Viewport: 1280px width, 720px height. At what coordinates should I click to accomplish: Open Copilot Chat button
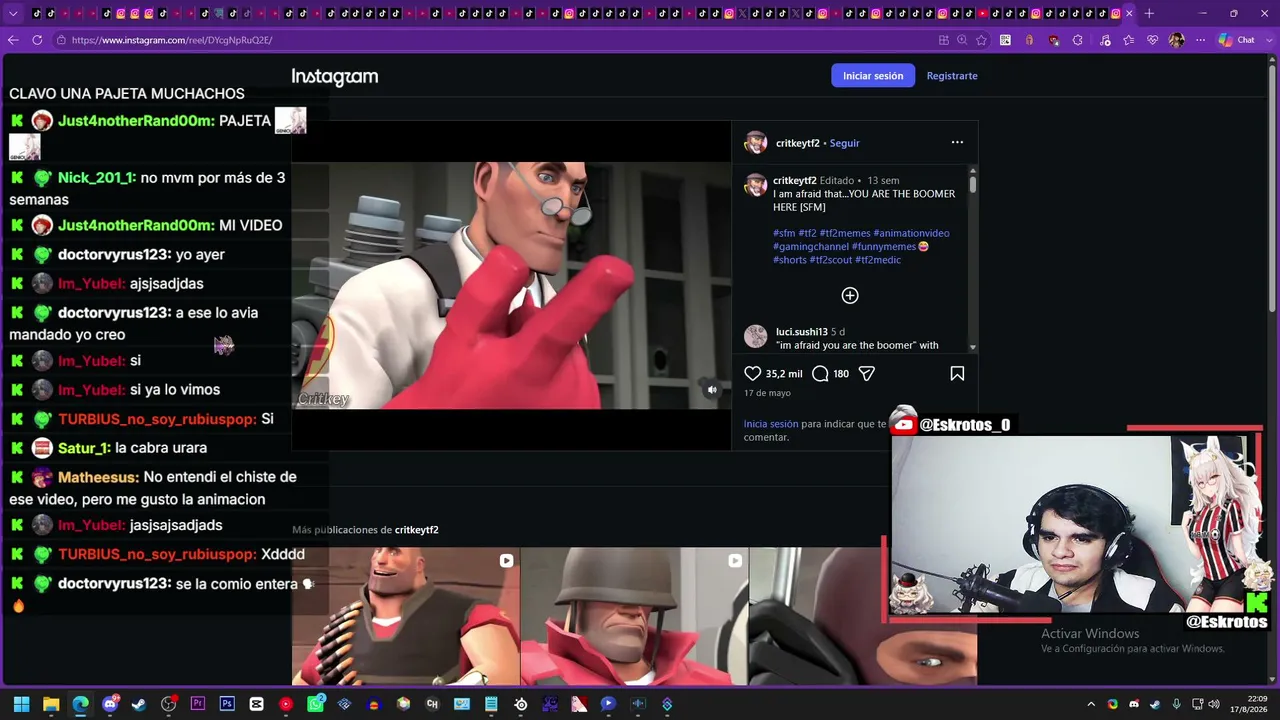tap(1236, 40)
